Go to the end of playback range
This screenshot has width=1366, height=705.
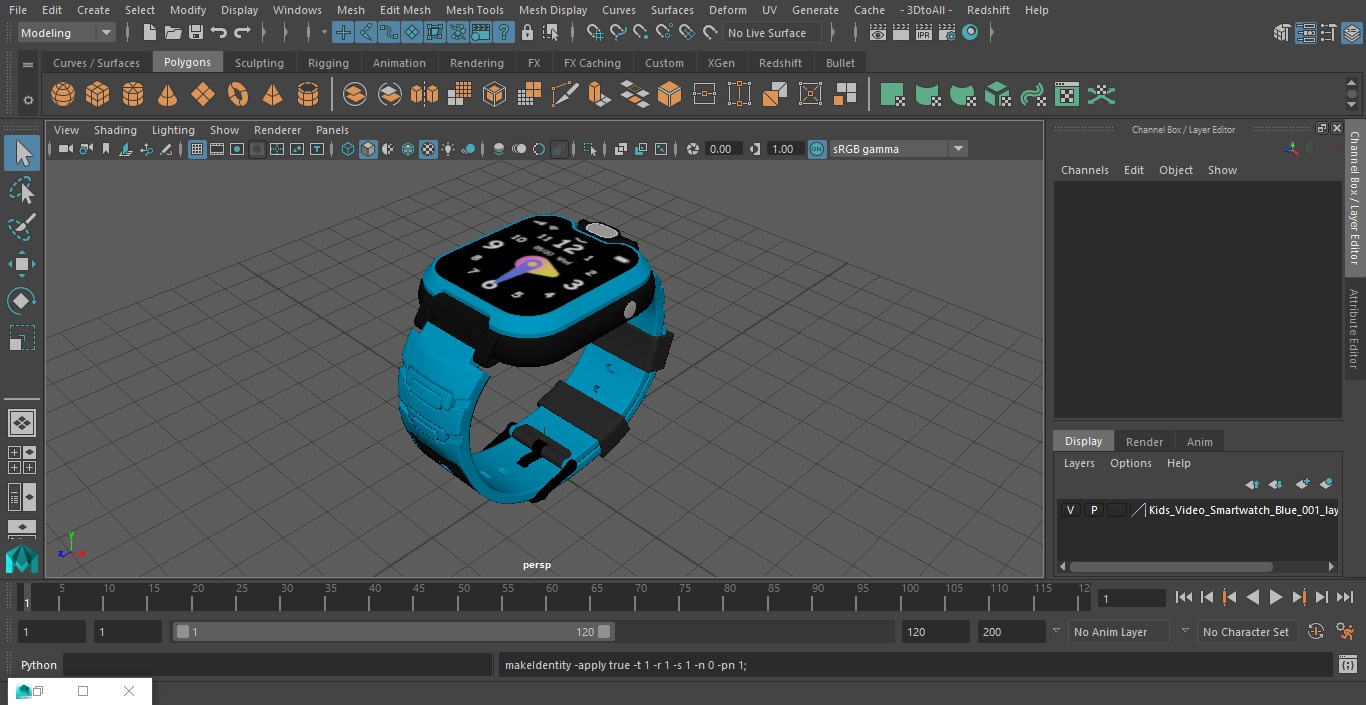(1345, 597)
